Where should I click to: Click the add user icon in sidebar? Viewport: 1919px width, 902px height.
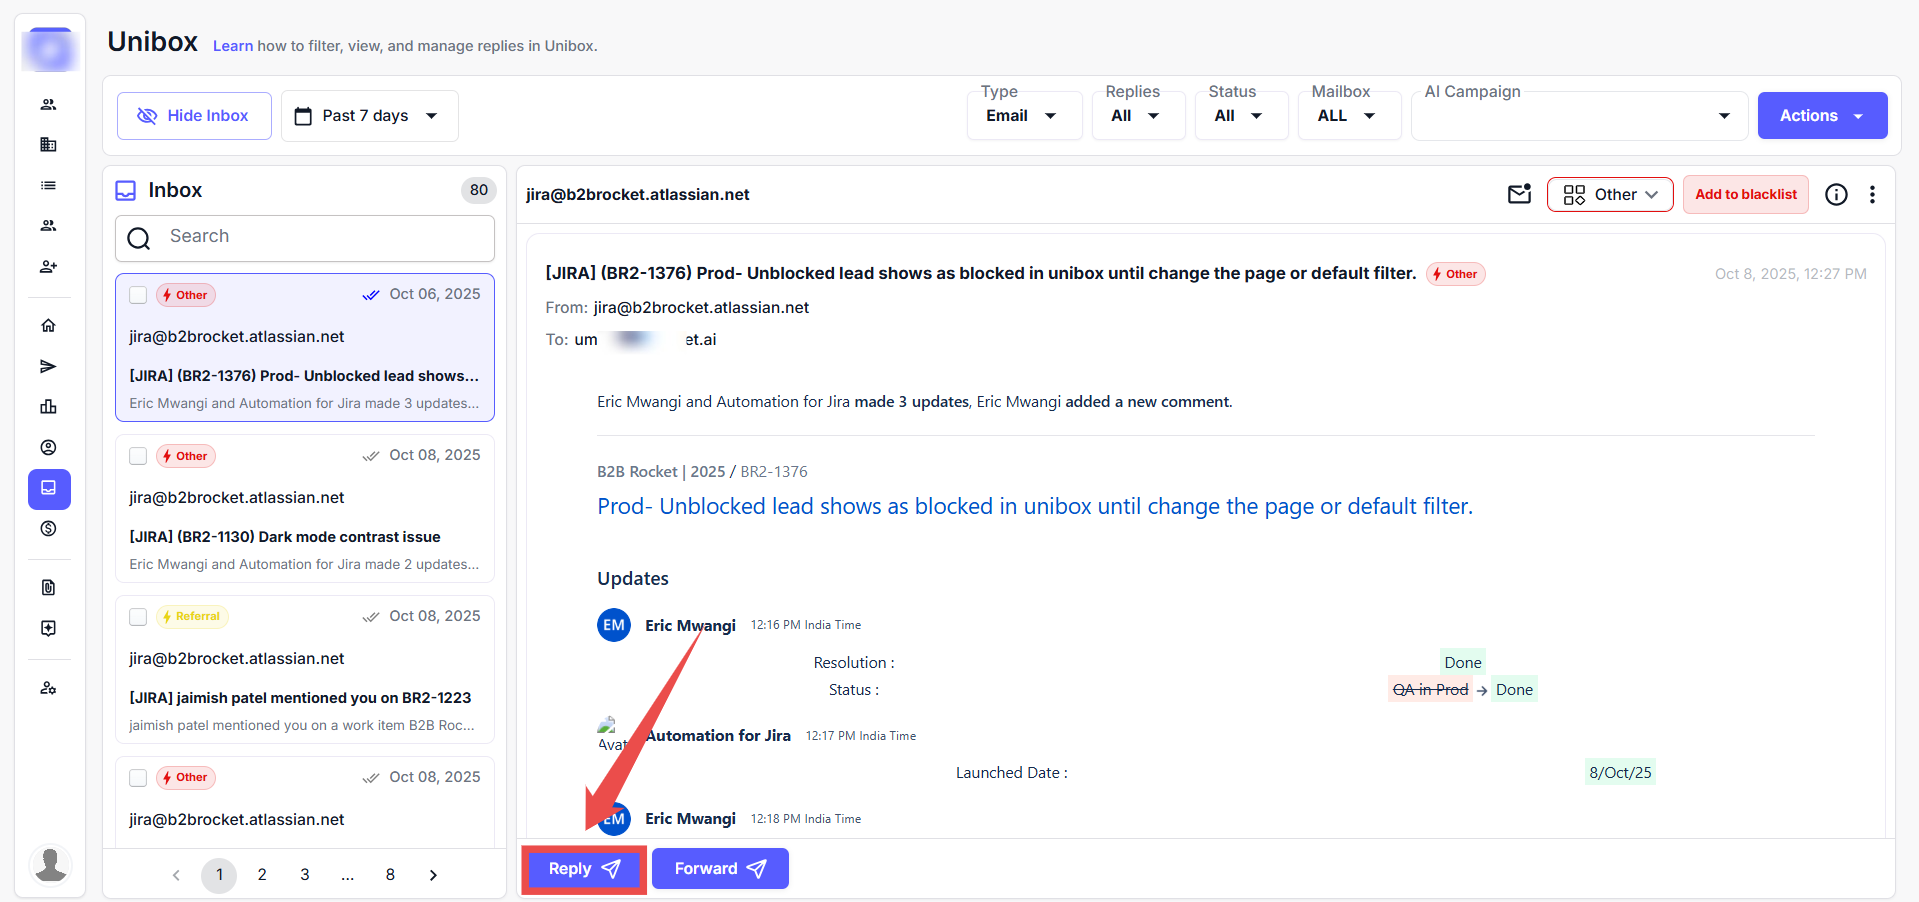(x=48, y=267)
